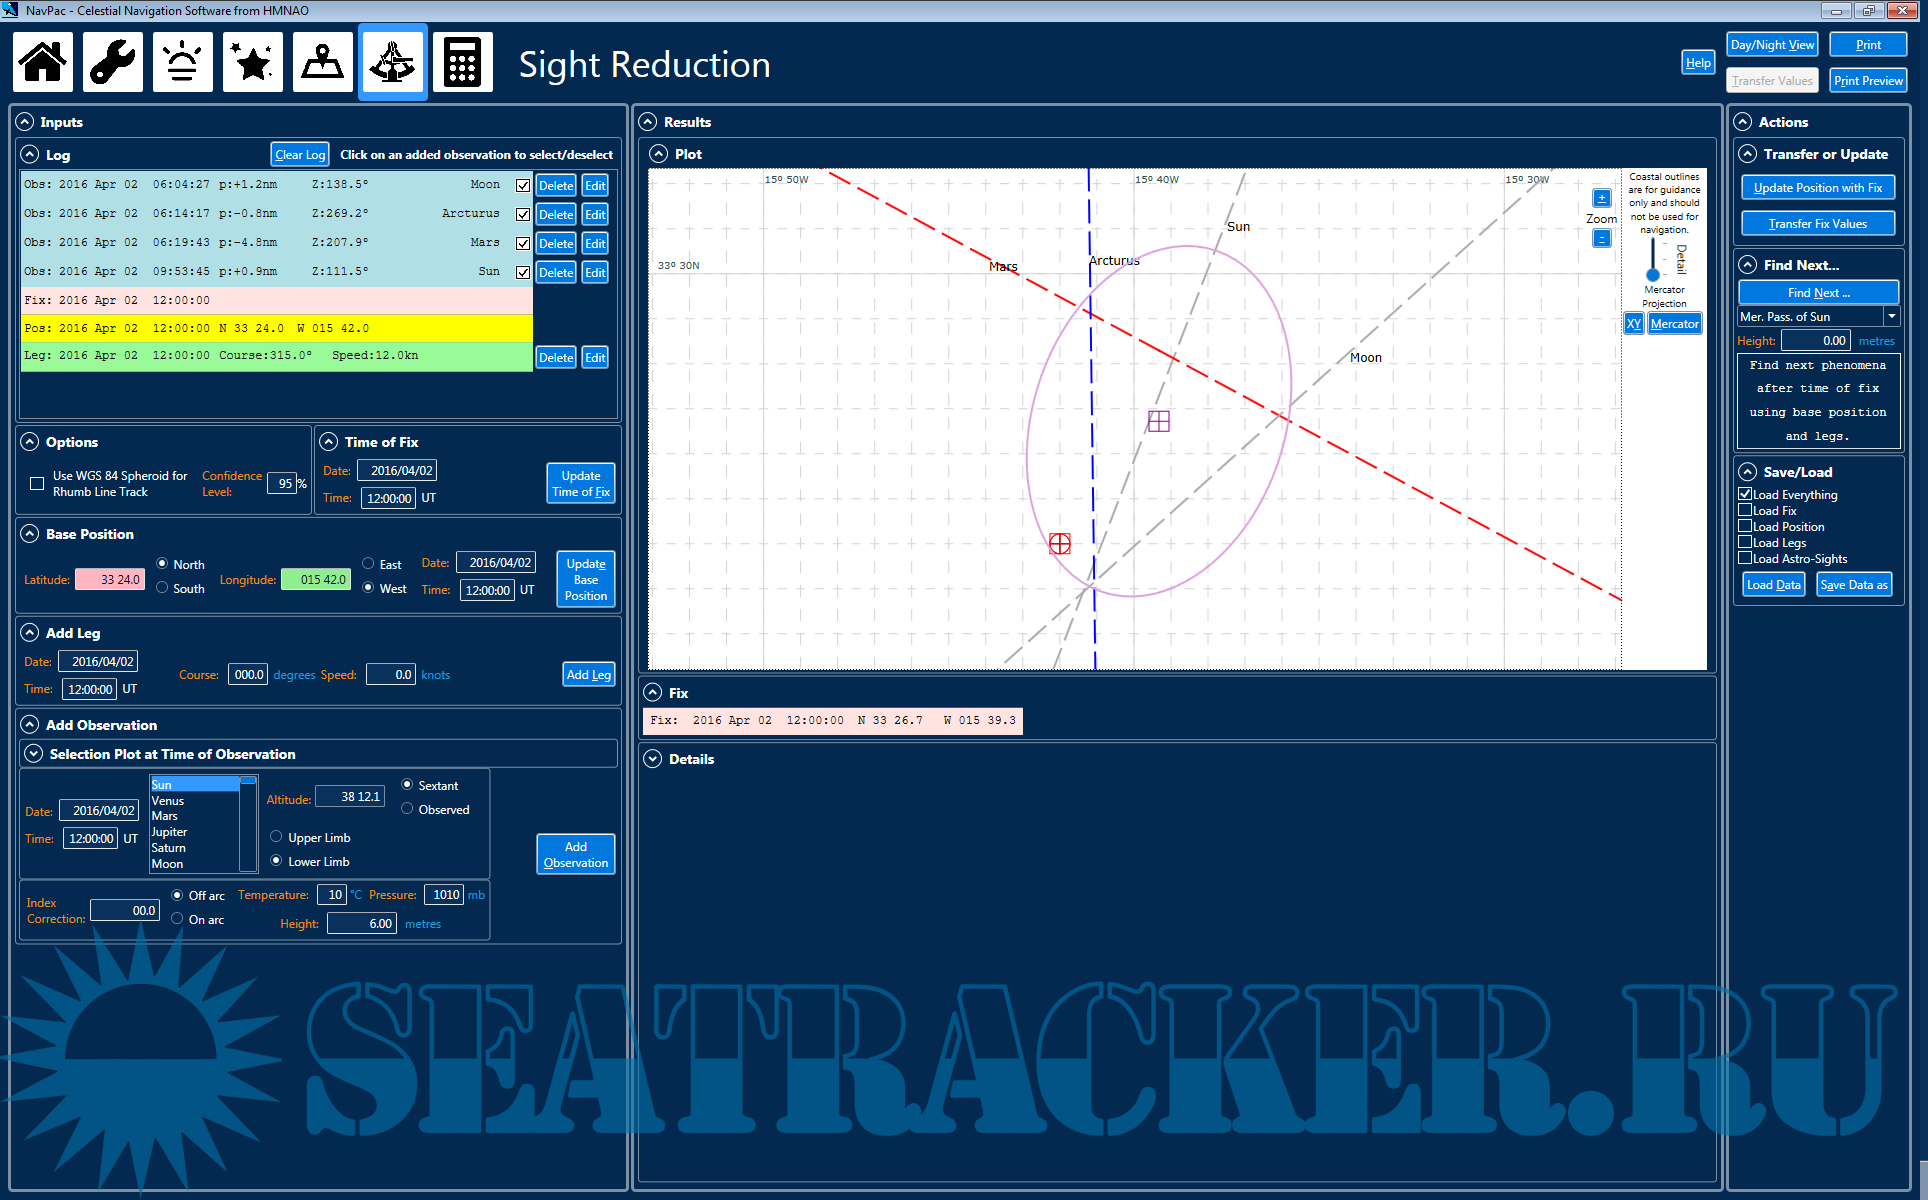Select Venus in the body list
1928x1200 pixels.
pos(168,800)
